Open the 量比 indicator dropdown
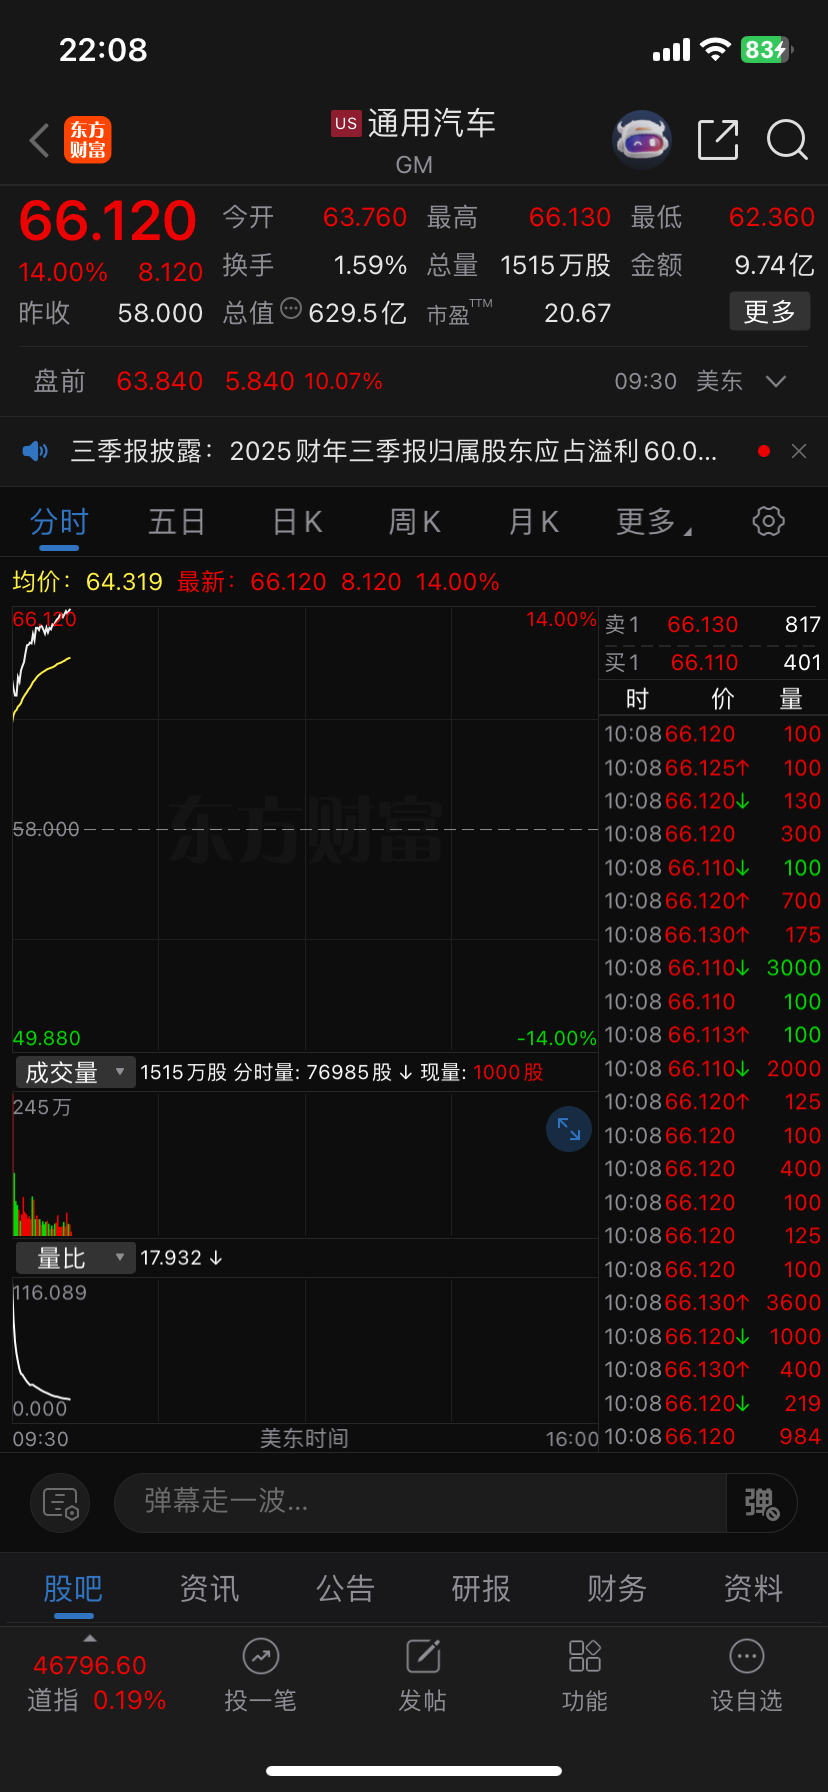Image resolution: width=828 pixels, height=1792 pixels. pyautogui.click(x=75, y=1258)
